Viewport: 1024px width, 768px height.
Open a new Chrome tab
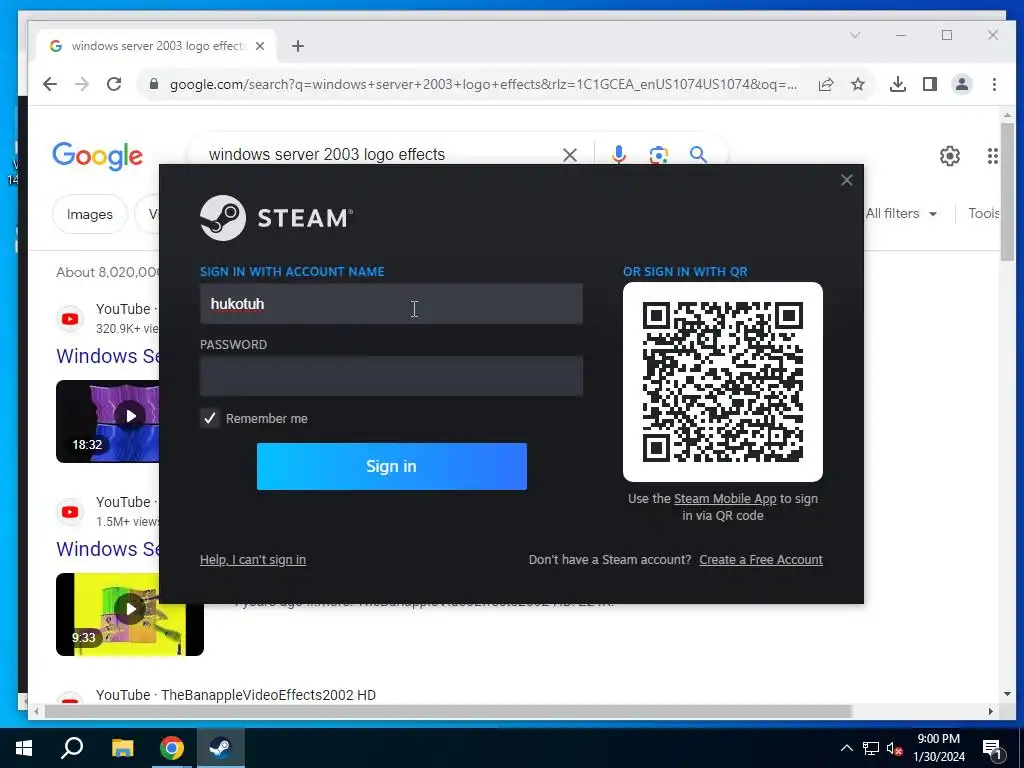pyautogui.click(x=298, y=46)
